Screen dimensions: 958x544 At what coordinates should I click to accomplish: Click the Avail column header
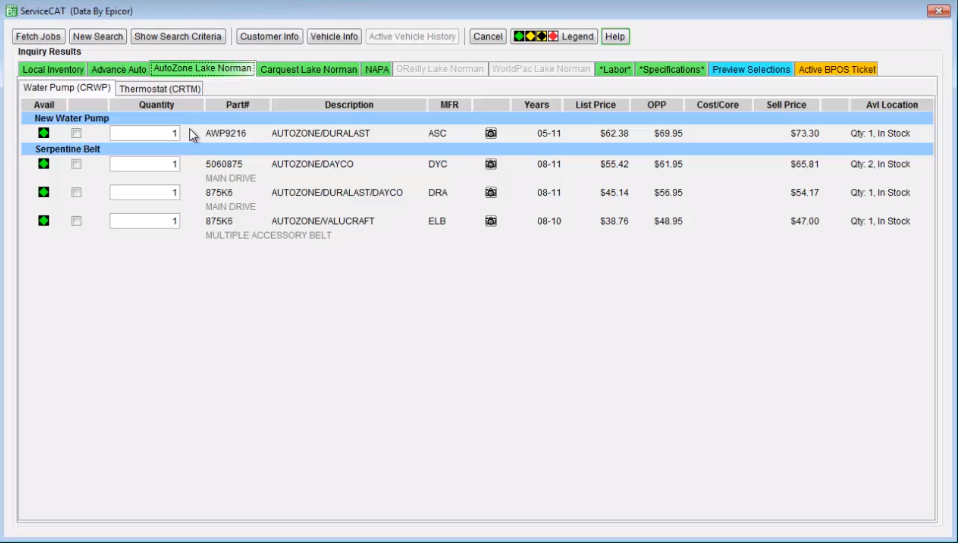pos(44,105)
